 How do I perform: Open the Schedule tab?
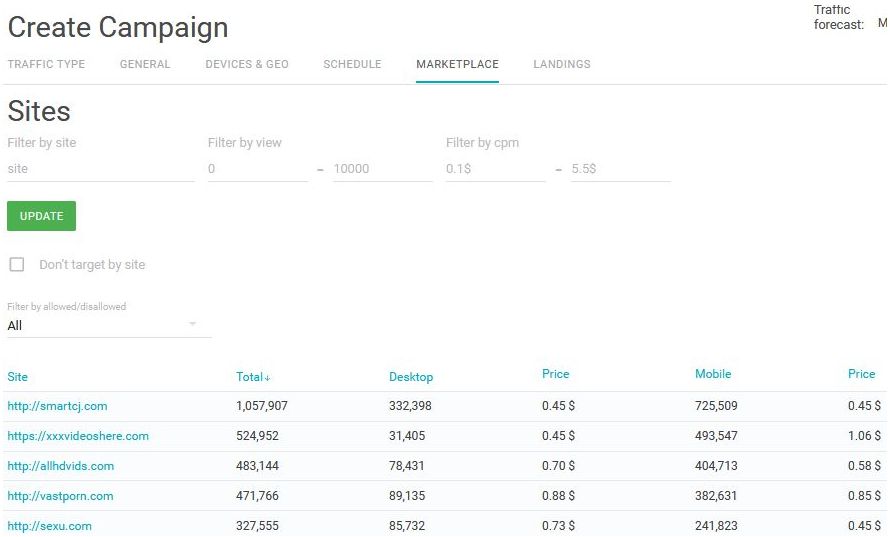click(352, 64)
